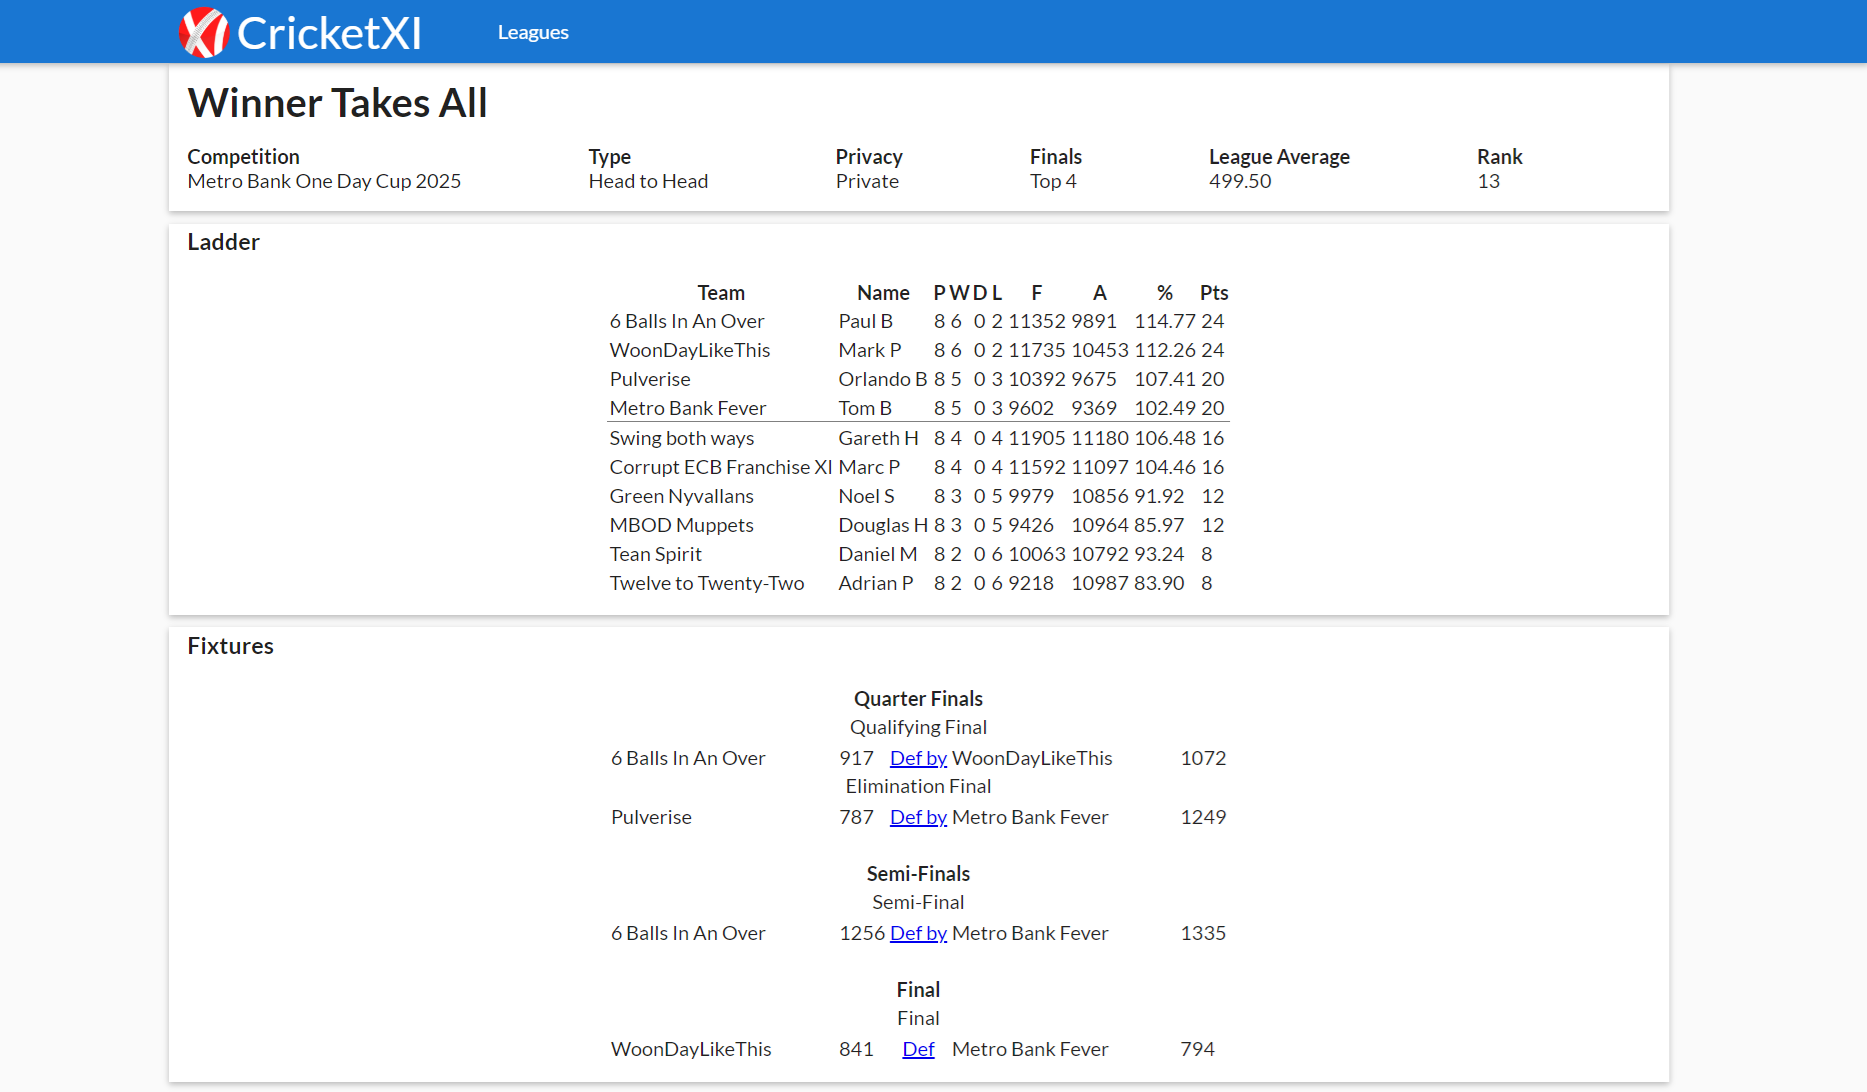The width and height of the screenshot is (1867, 1092).
Task: Click Metro Bank Fever in the ladder
Action: point(688,408)
